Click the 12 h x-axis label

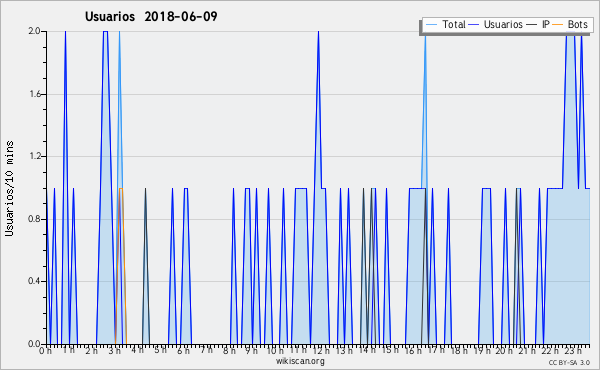[321, 350]
